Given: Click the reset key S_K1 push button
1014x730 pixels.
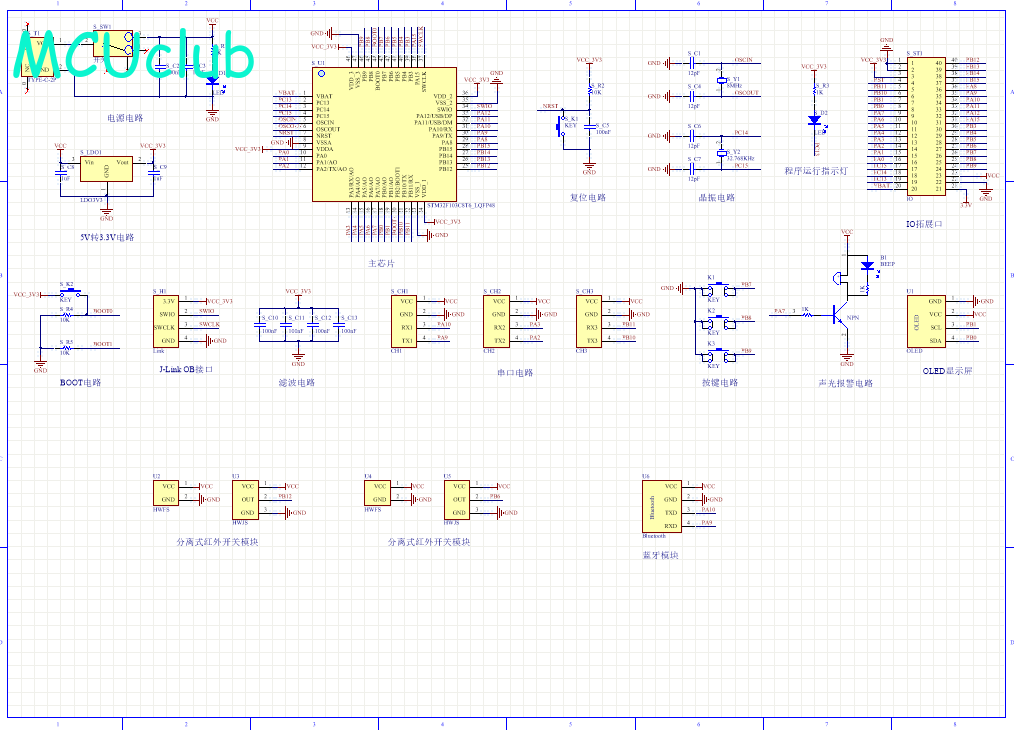Looking at the screenshot, I should click(560, 125).
